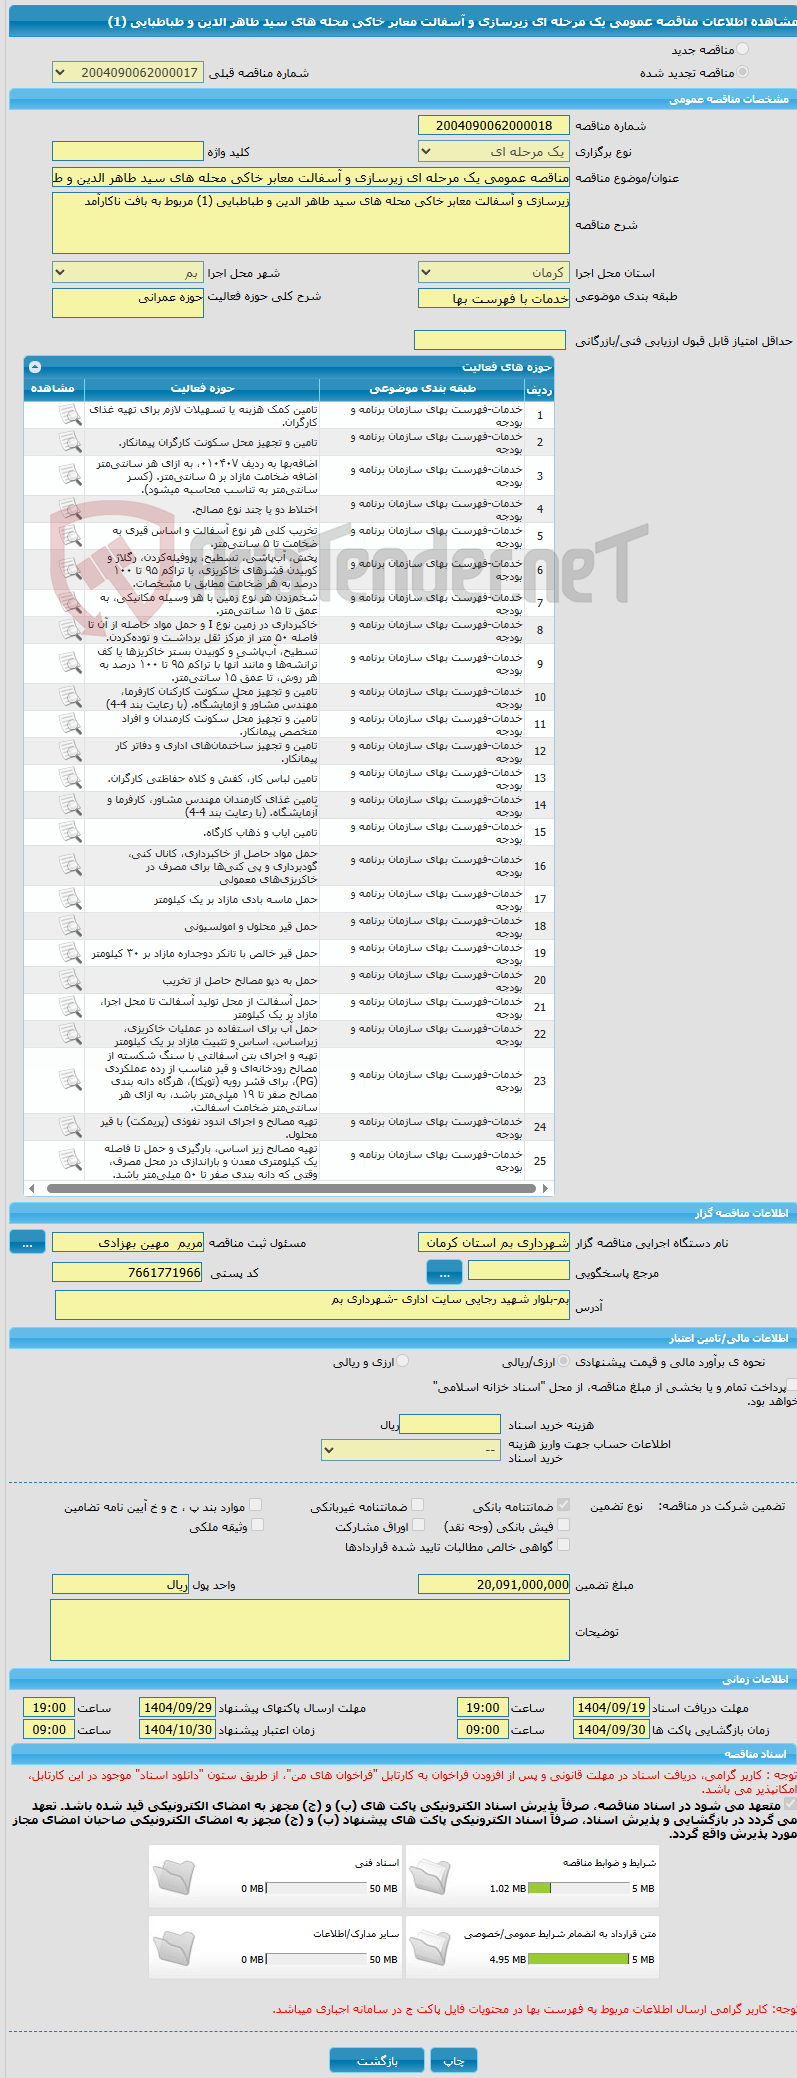Open view icon for activity row 16
This screenshot has height=2078, width=797.
[x=70, y=865]
